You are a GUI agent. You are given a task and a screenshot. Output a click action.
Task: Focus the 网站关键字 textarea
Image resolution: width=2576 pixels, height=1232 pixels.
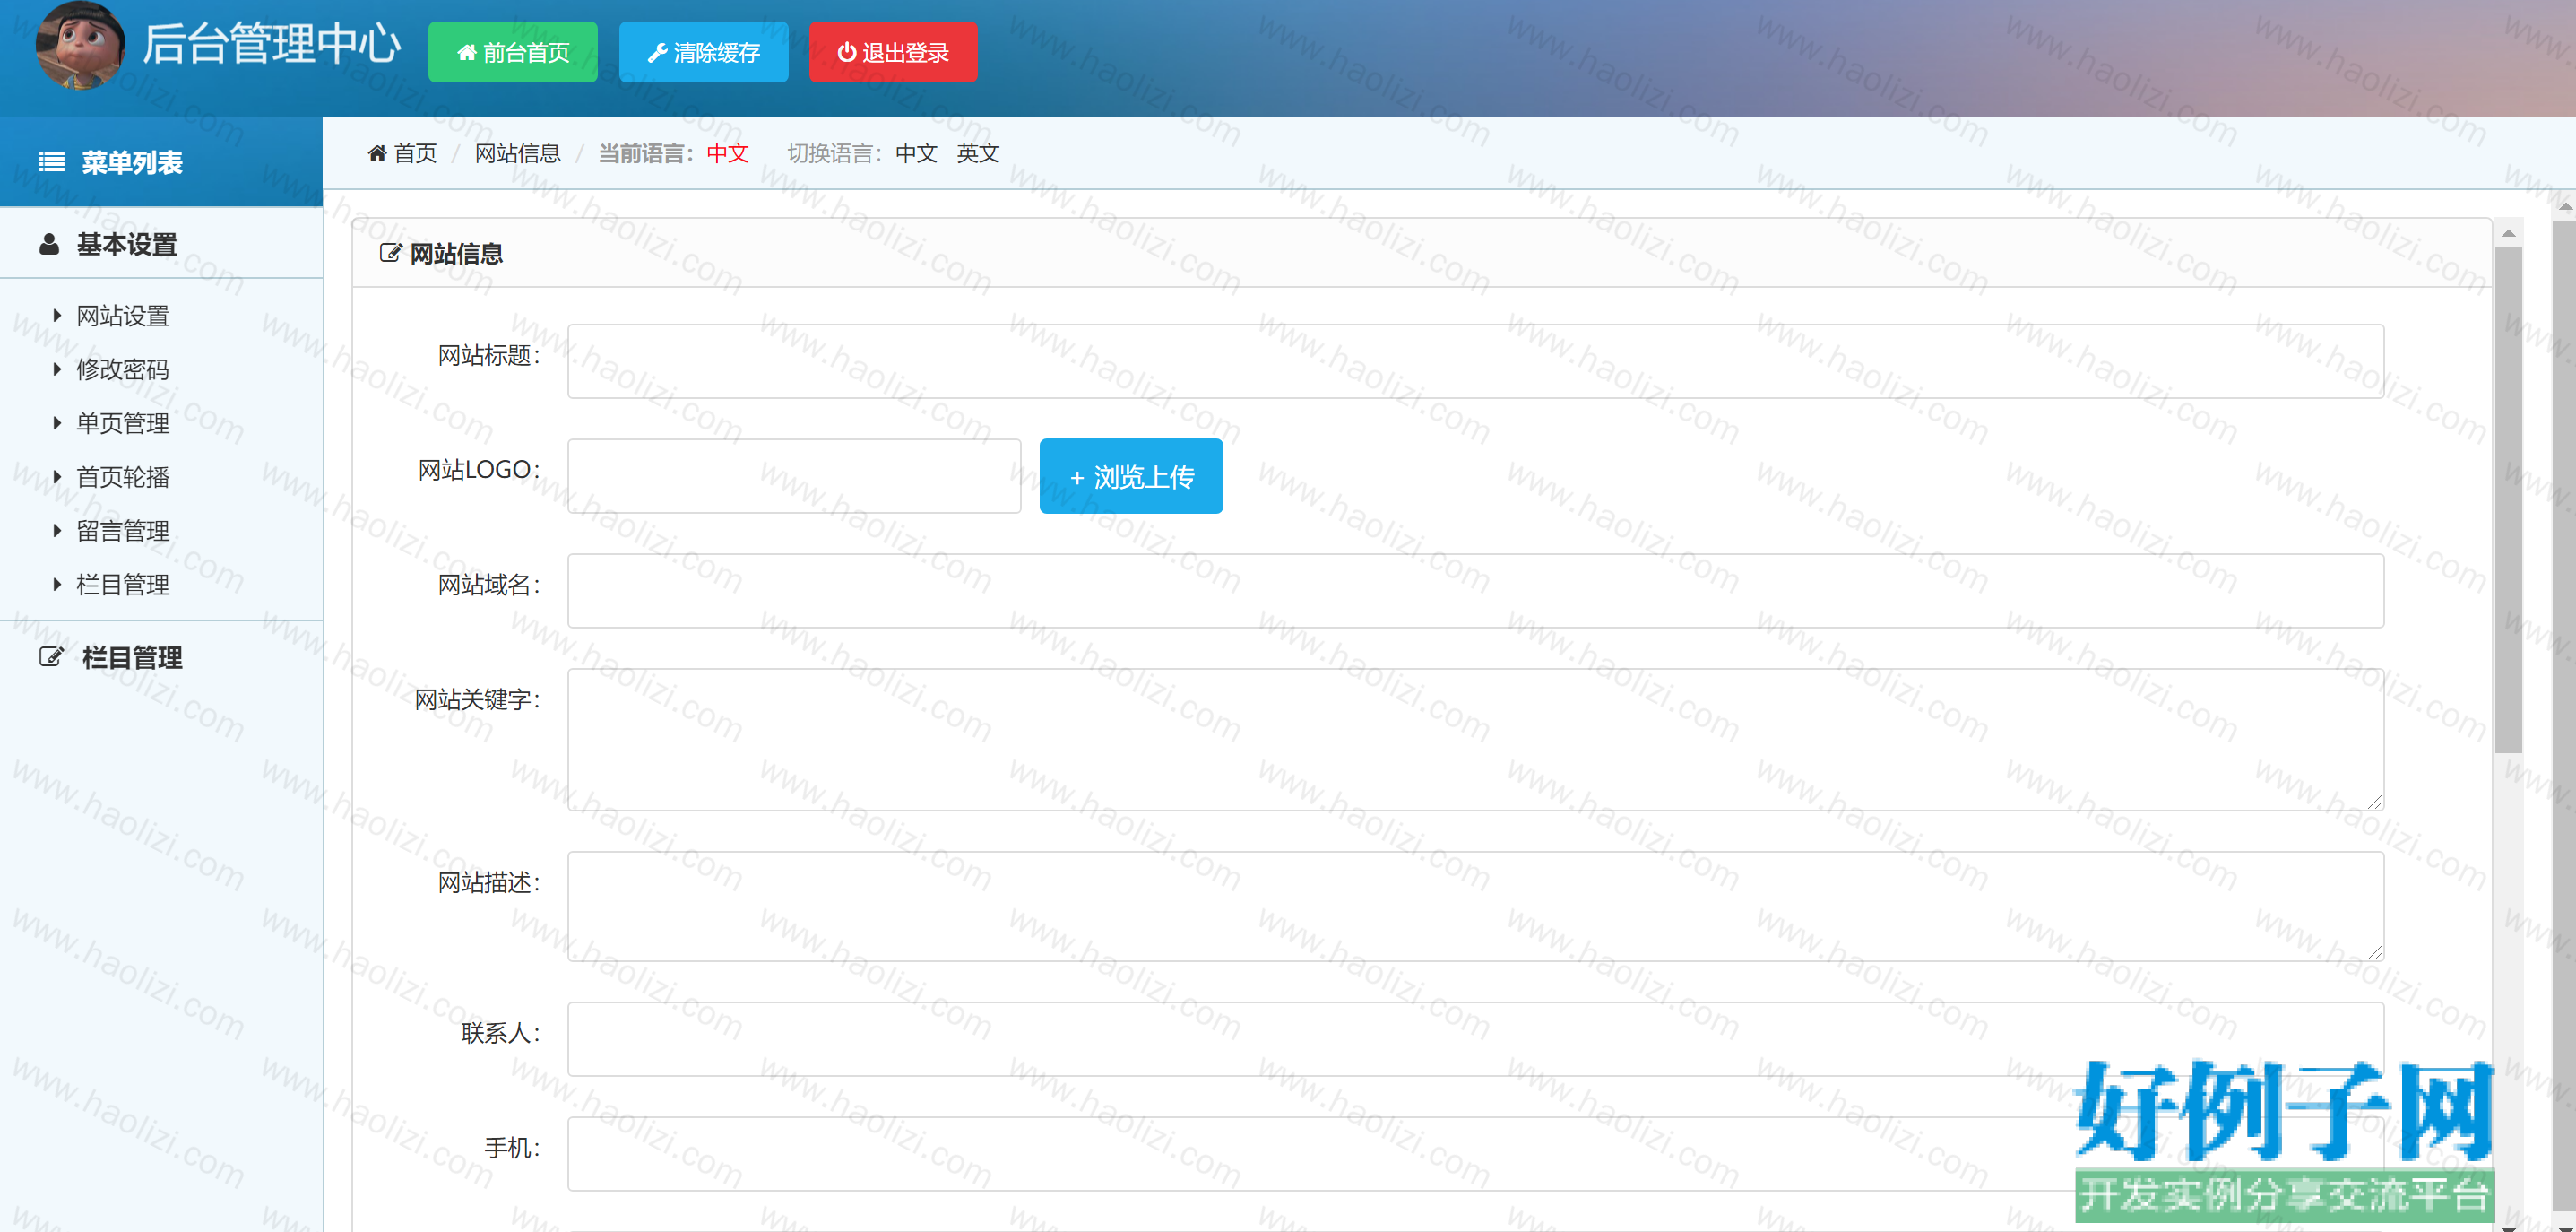point(1476,740)
